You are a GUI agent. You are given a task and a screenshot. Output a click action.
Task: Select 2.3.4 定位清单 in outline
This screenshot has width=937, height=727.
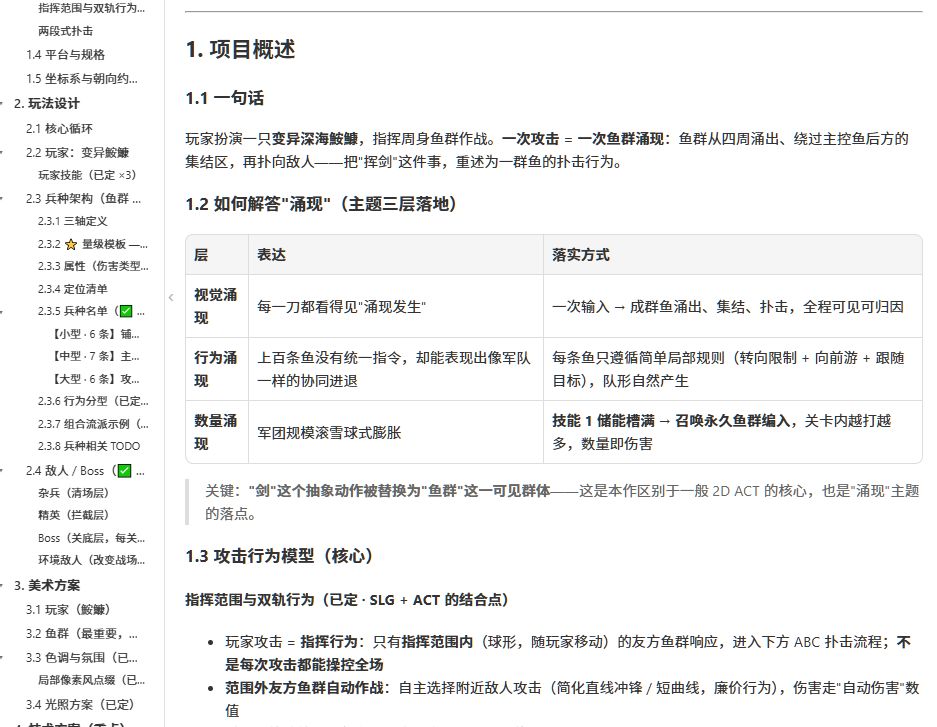point(72,289)
